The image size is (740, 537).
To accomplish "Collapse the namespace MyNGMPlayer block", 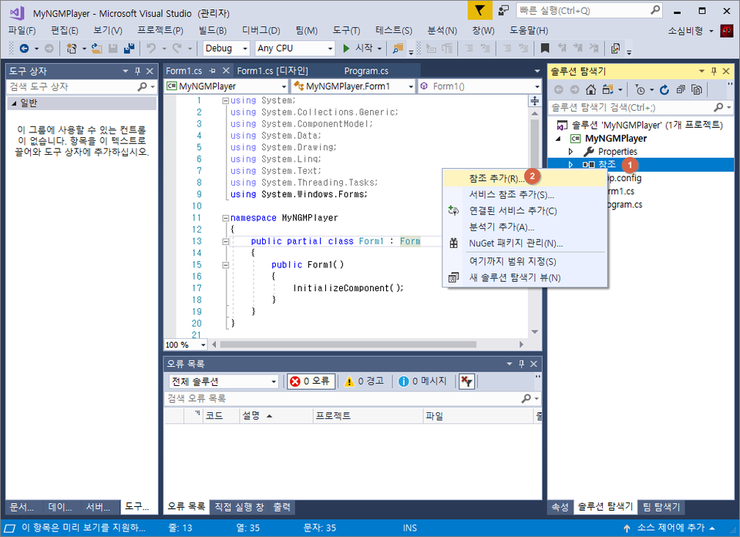I will [226, 218].
